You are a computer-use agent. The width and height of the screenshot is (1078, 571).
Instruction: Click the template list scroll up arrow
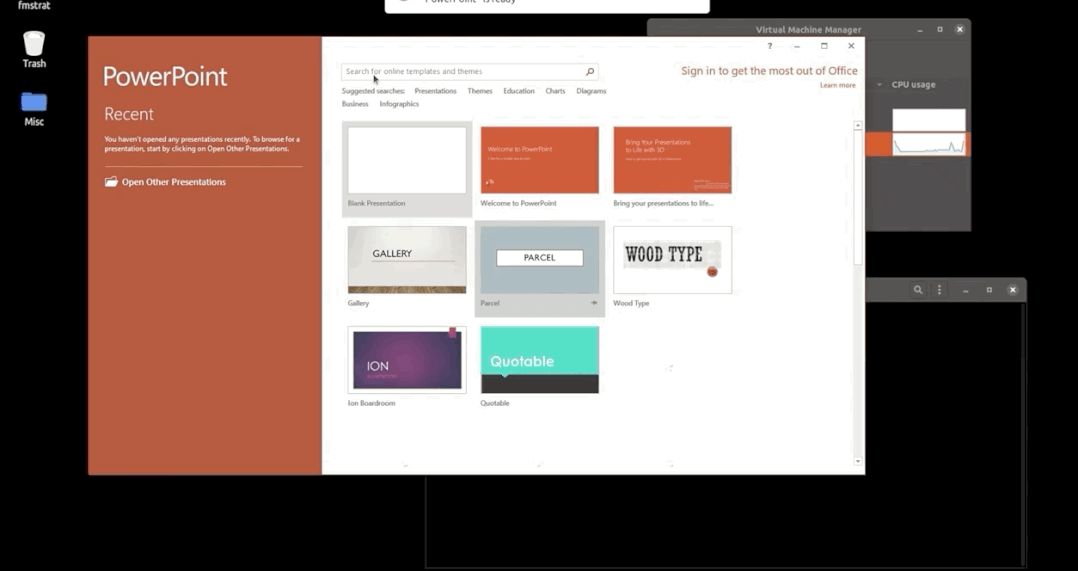pyautogui.click(x=857, y=126)
